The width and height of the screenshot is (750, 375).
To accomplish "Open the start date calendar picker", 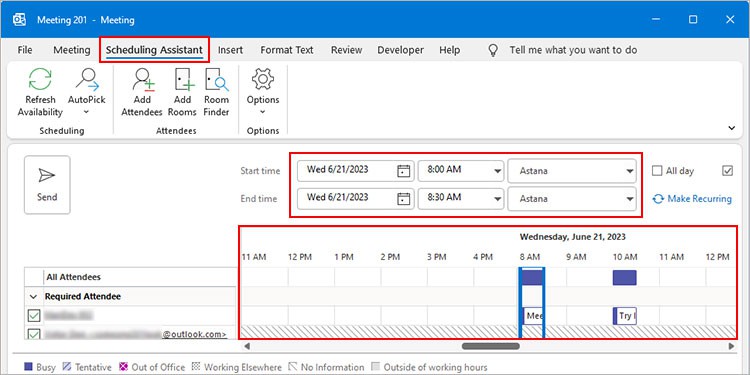I will [404, 171].
